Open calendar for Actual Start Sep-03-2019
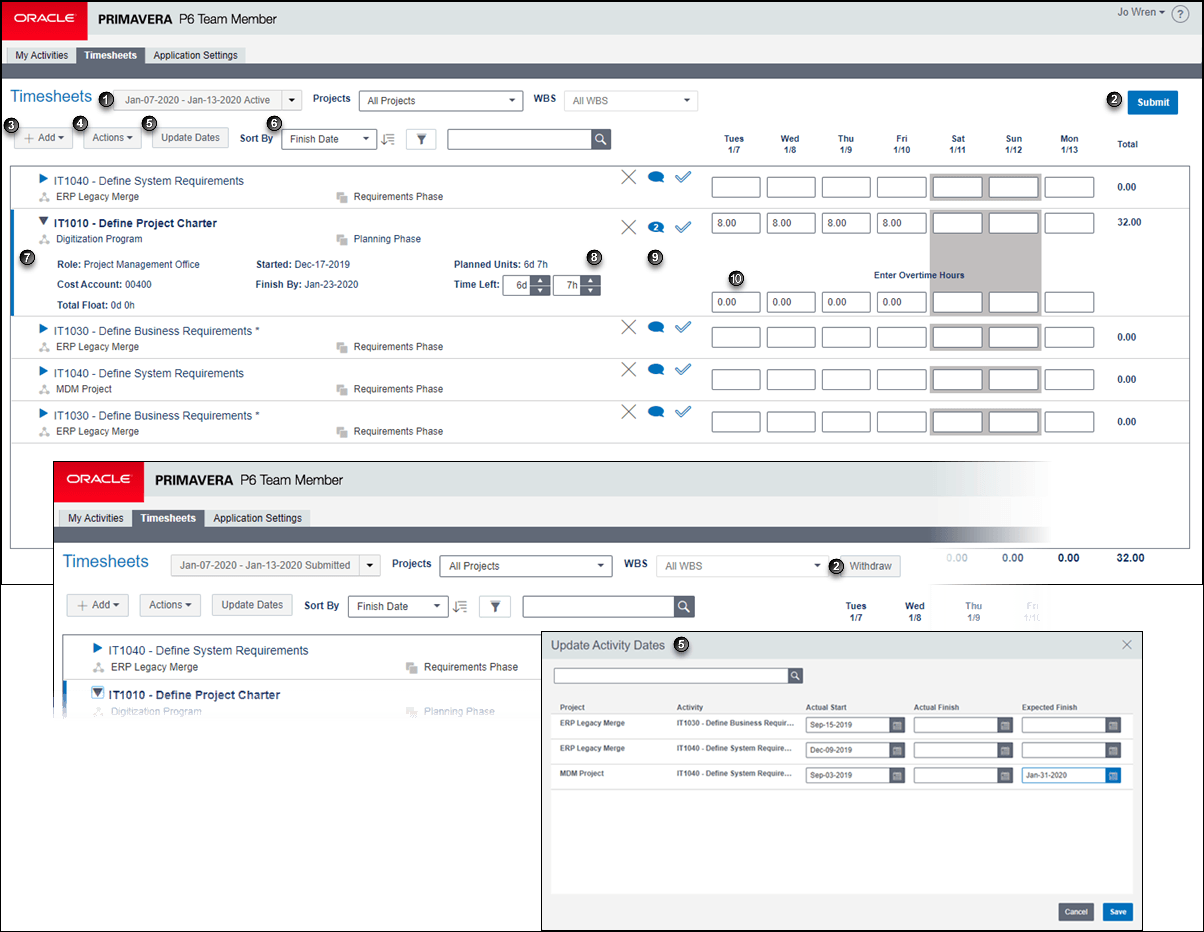Screen dimensions: 1204x932 point(897,775)
